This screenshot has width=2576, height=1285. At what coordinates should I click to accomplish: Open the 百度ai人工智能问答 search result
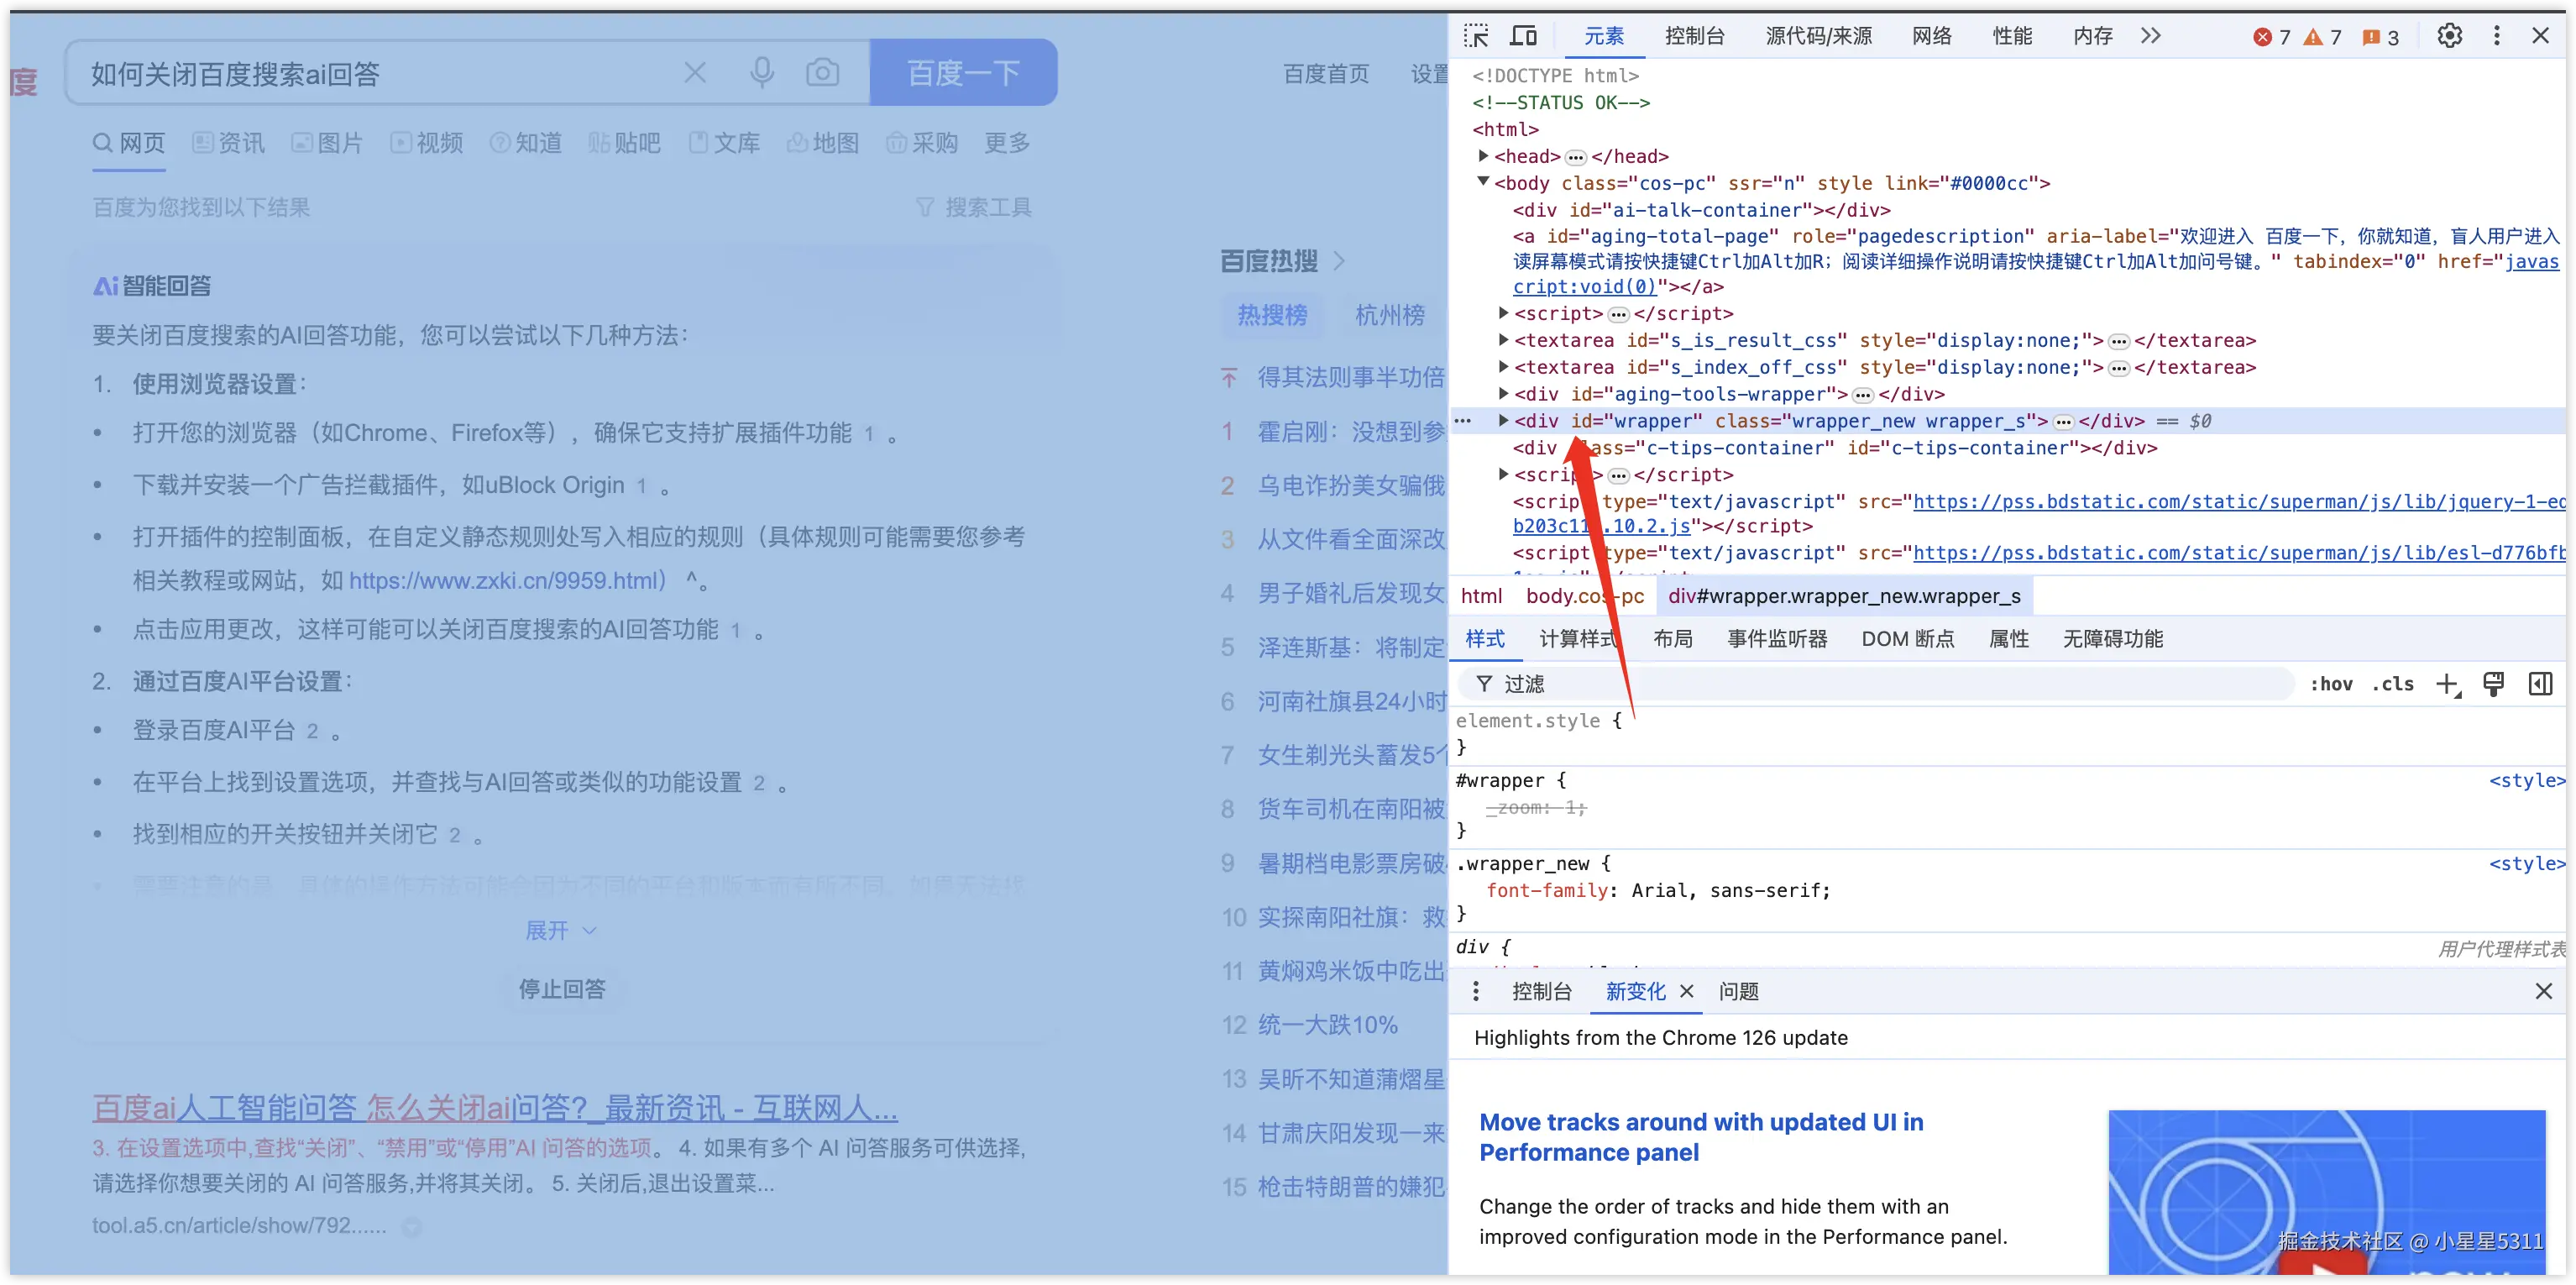[x=495, y=1107]
